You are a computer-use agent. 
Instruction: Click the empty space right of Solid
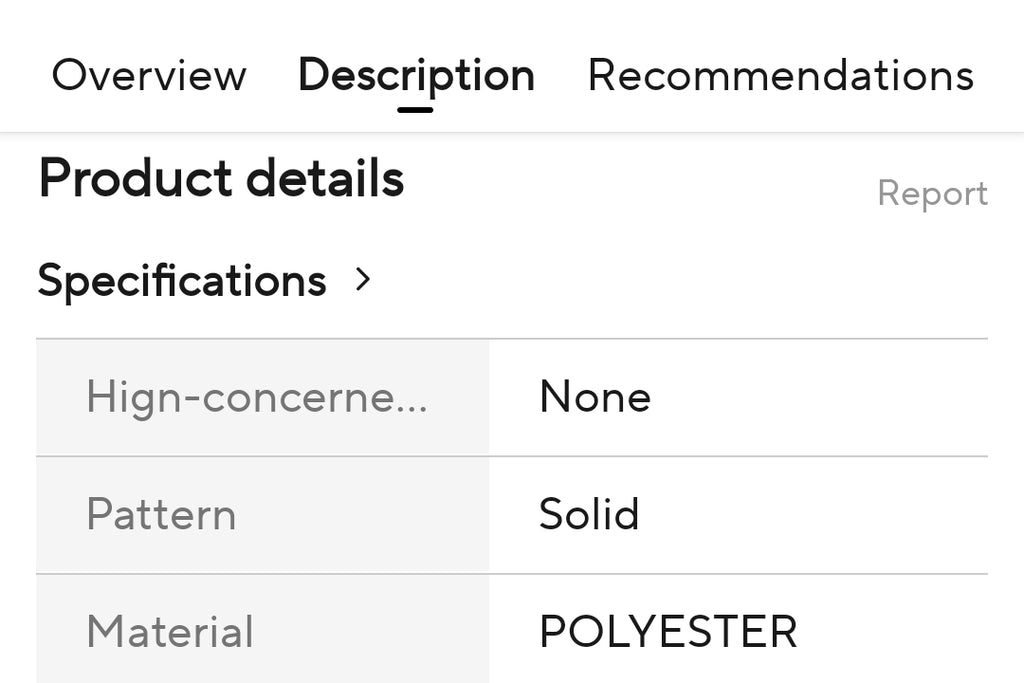(x=813, y=515)
